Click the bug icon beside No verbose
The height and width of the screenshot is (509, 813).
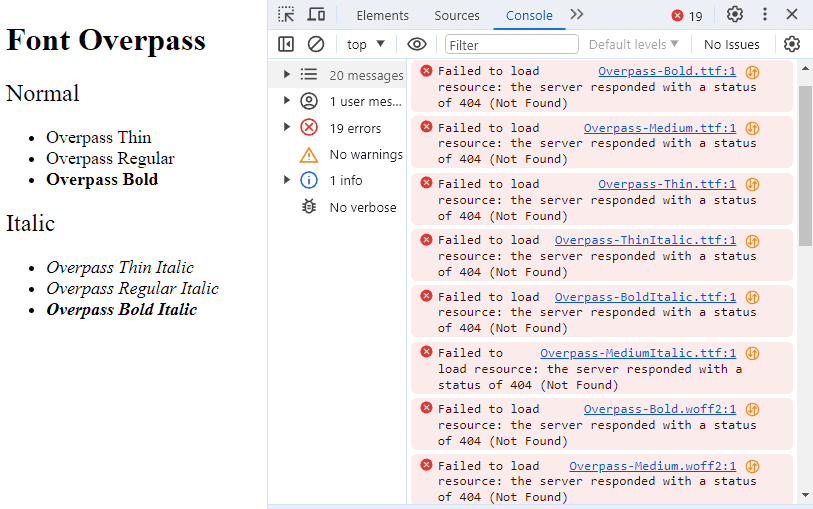coord(309,207)
